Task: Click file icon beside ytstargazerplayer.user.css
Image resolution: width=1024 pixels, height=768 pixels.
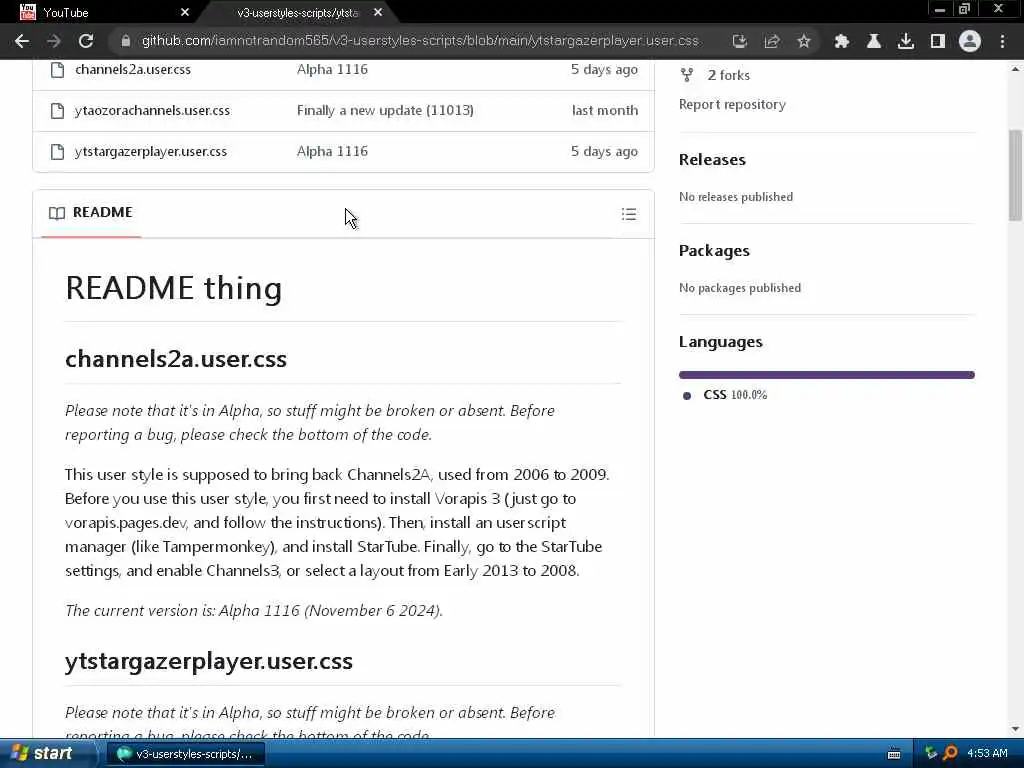Action: (57, 152)
